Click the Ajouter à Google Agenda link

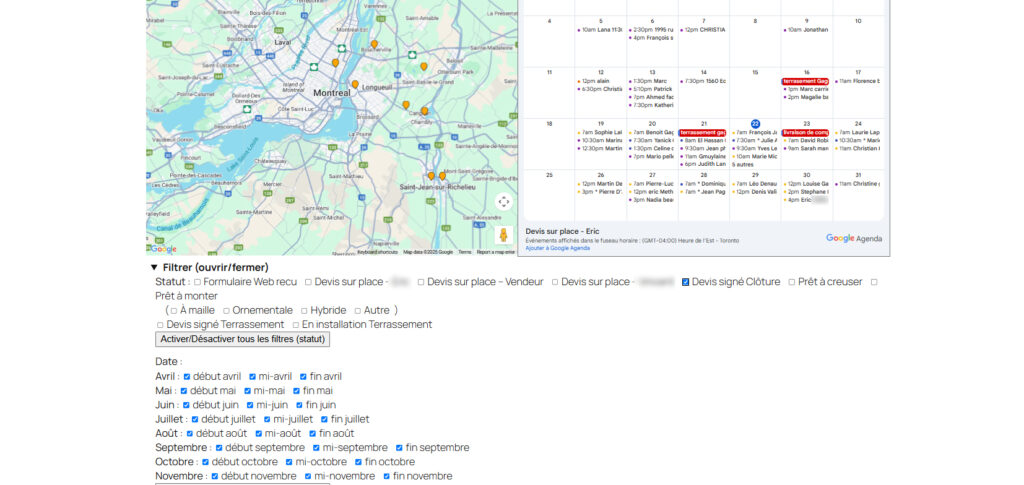557,248
